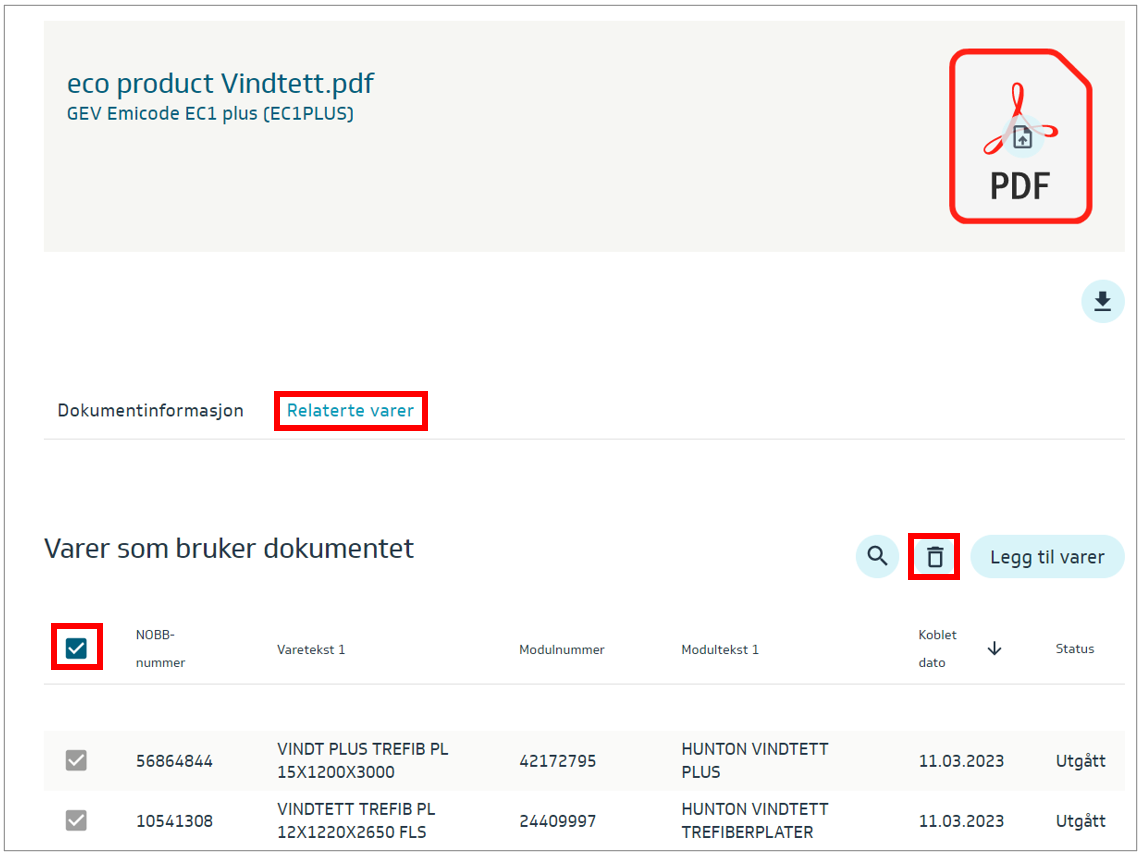Click the Modultekst 1 column header

pyautogui.click(x=720, y=650)
